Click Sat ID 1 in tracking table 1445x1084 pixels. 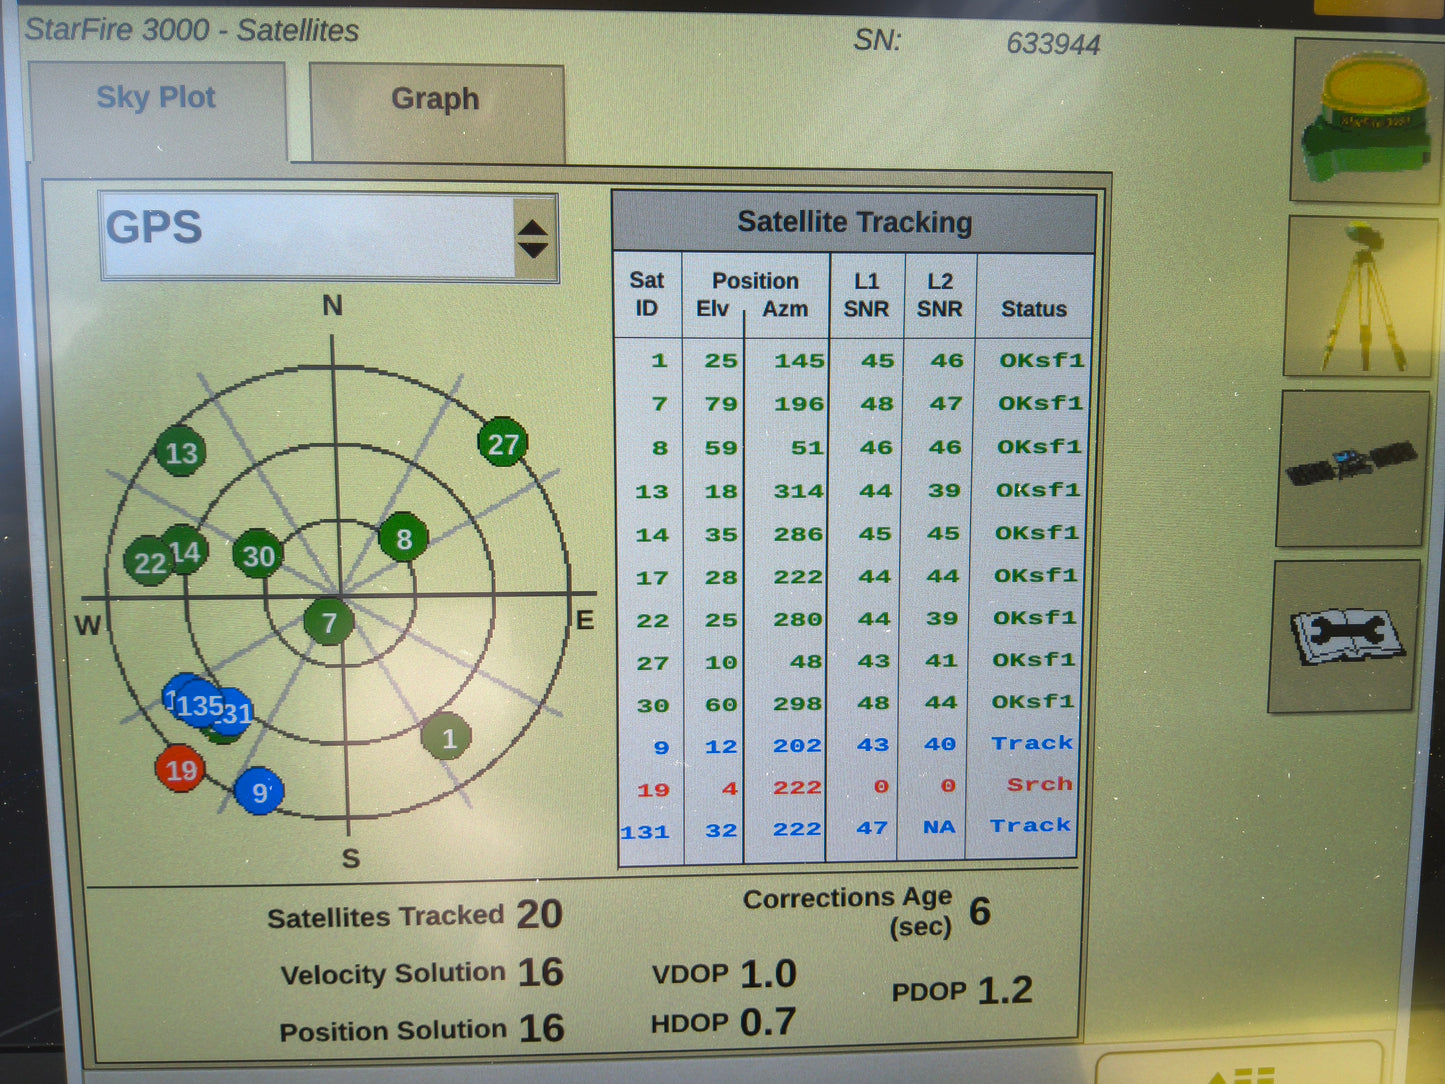coord(658,360)
